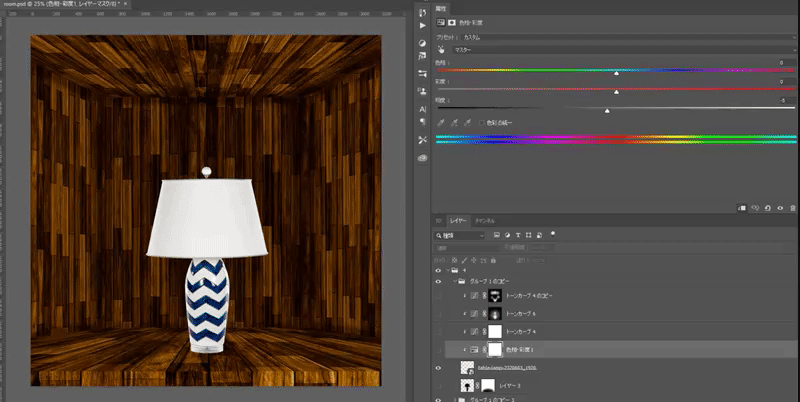The height and width of the screenshot is (402, 800).
Task: Open the Paragraph panel icon
Action: [422, 120]
